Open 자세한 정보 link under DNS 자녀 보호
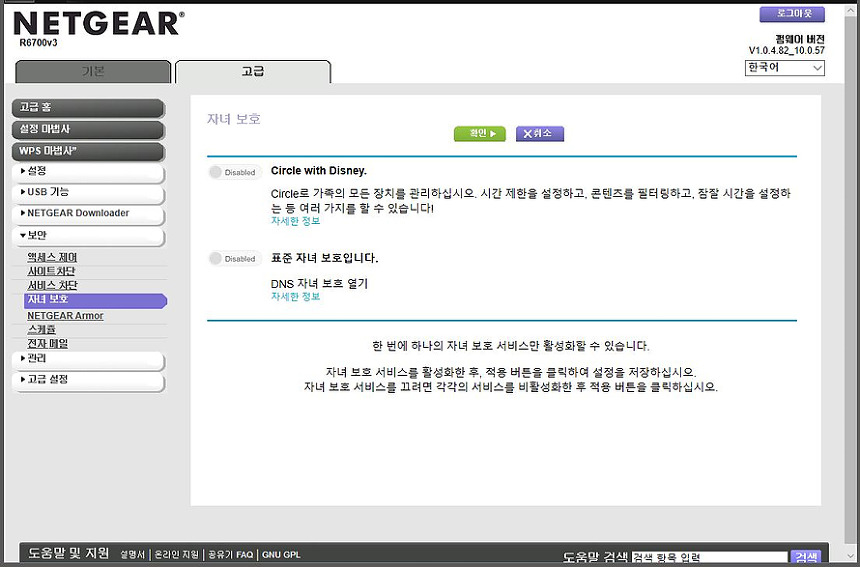 pos(296,297)
